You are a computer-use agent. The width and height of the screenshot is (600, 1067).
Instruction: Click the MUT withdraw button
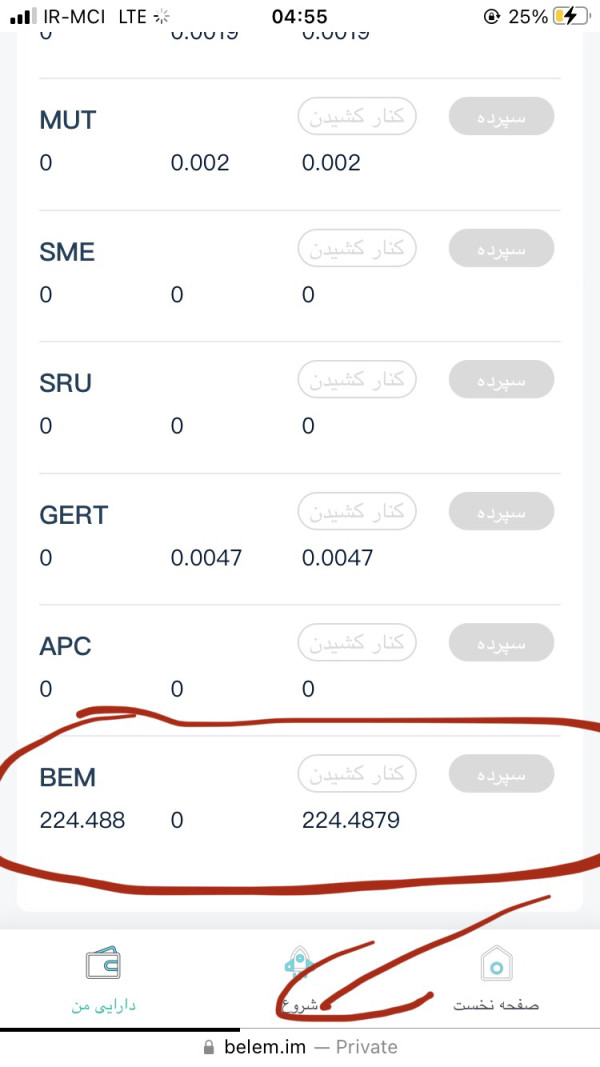point(357,116)
